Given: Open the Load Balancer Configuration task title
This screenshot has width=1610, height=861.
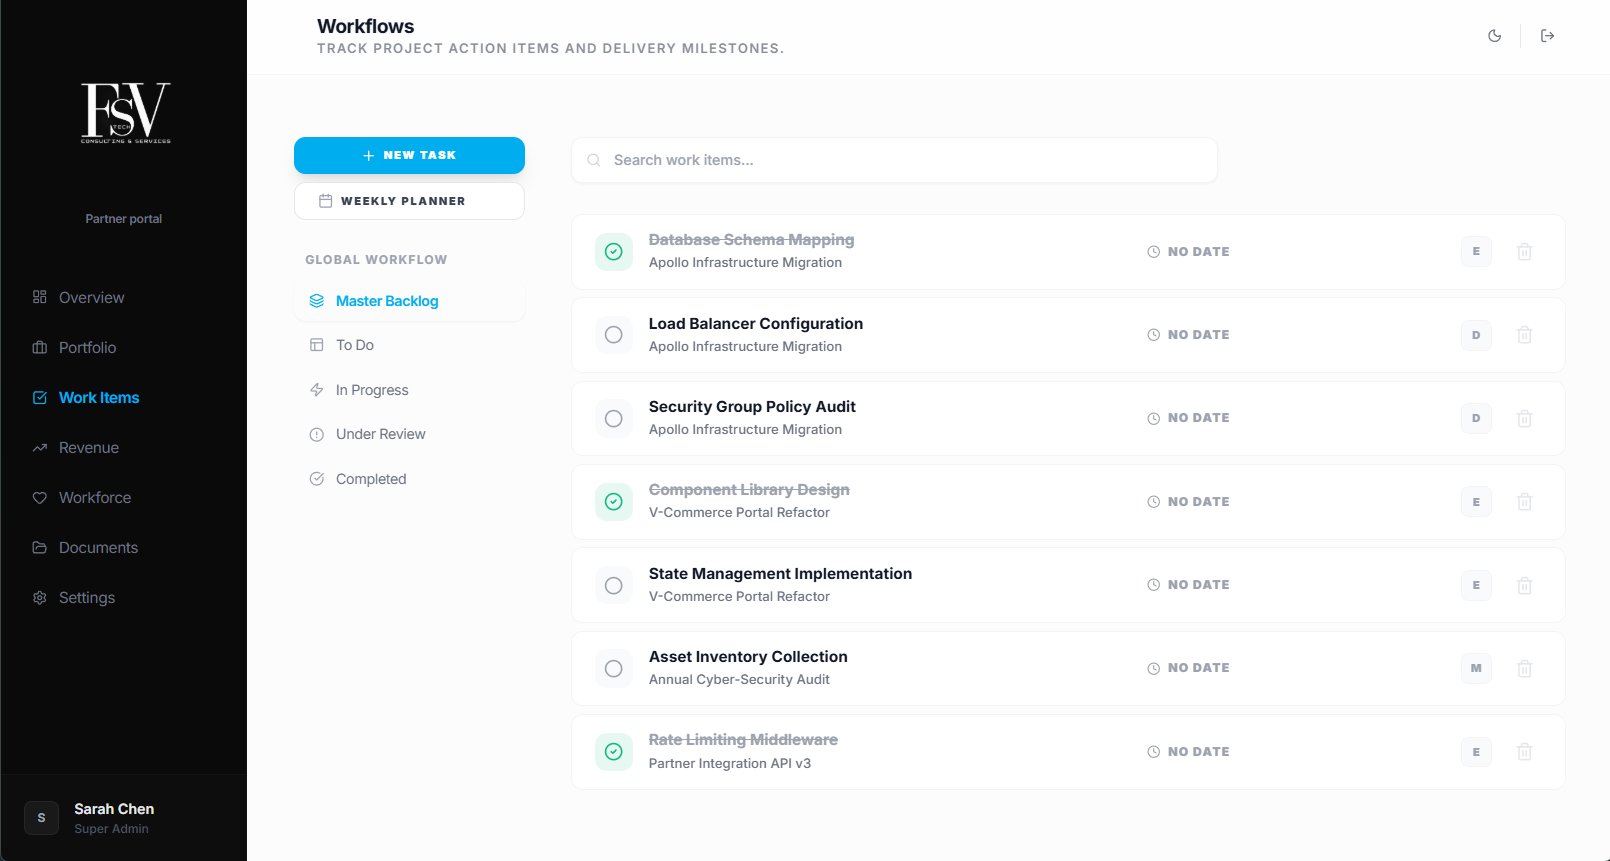Looking at the screenshot, I should pos(756,324).
